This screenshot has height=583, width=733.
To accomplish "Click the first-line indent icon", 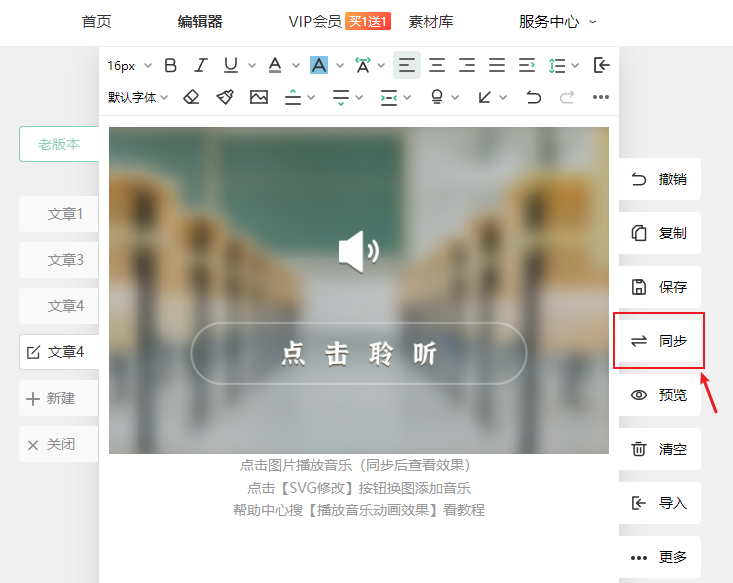I will [x=527, y=65].
